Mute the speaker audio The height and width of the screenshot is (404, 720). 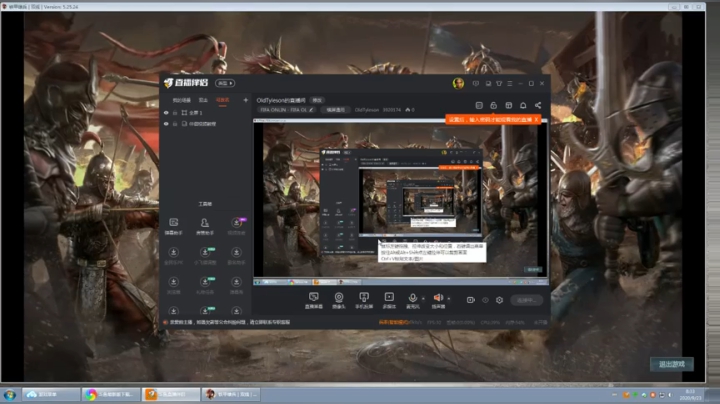click(438, 300)
